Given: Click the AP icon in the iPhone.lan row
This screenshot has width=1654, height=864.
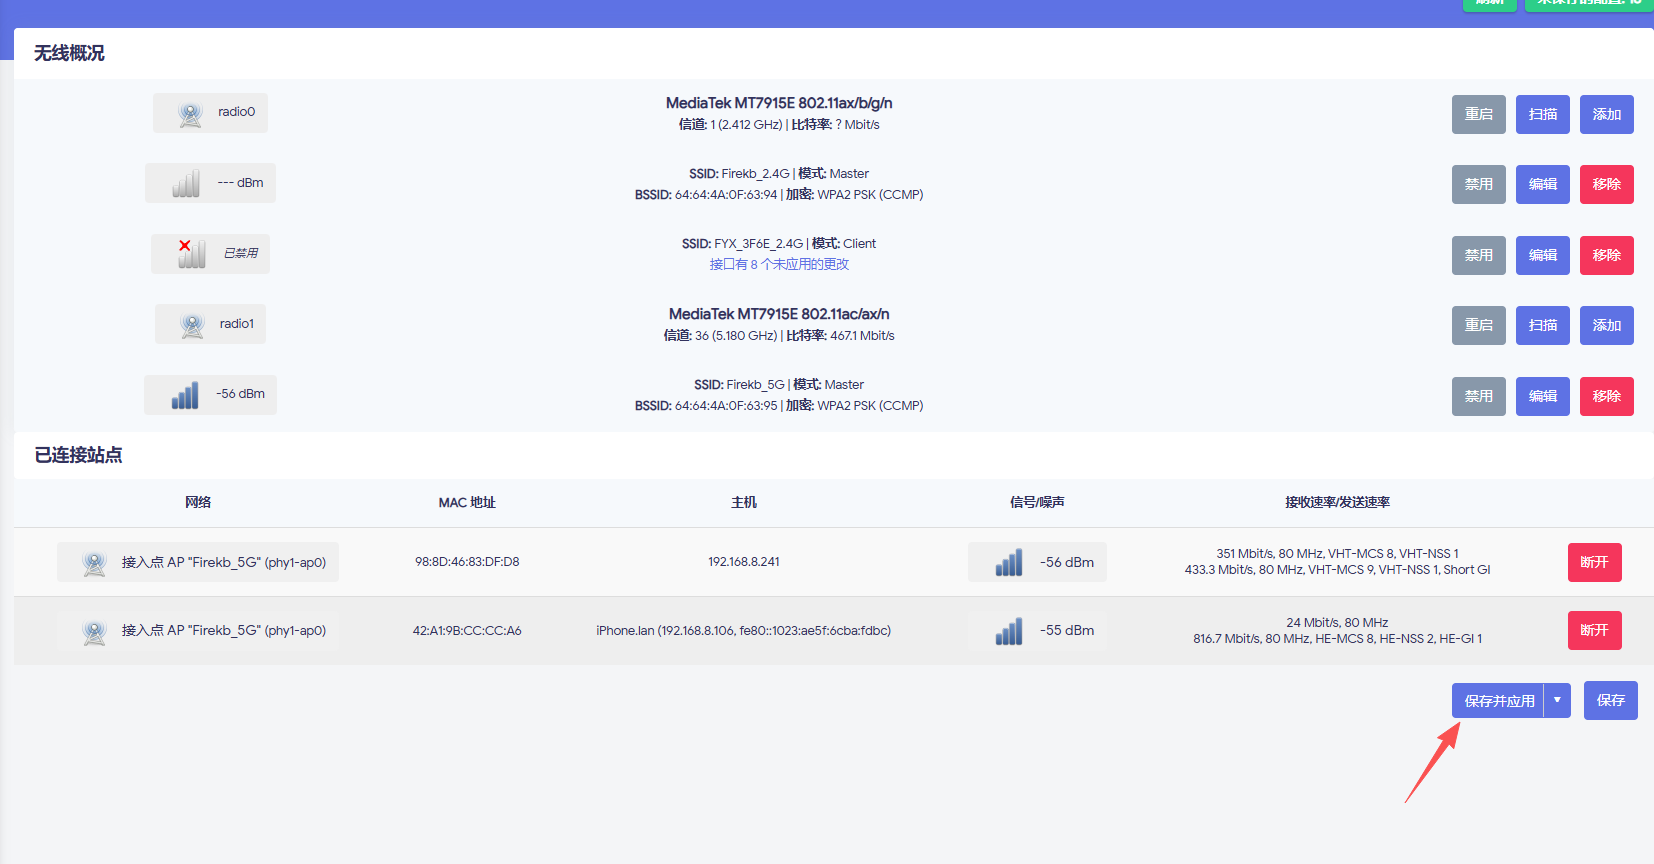Looking at the screenshot, I should coord(95,632).
